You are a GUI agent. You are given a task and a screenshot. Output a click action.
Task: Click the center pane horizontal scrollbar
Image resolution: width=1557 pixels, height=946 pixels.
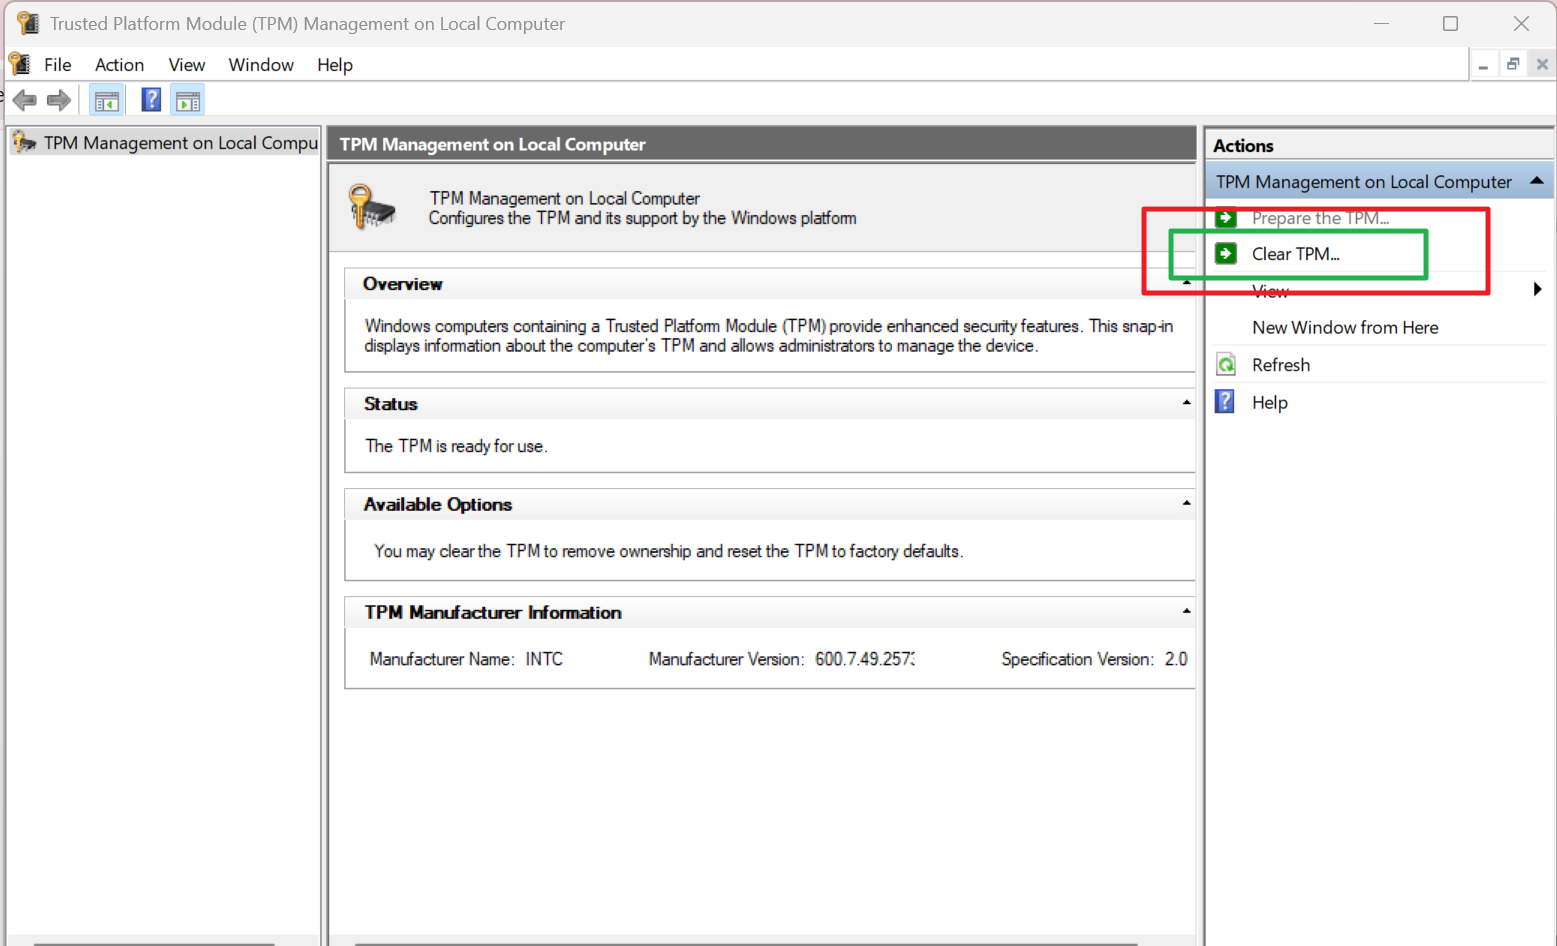pos(746,943)
